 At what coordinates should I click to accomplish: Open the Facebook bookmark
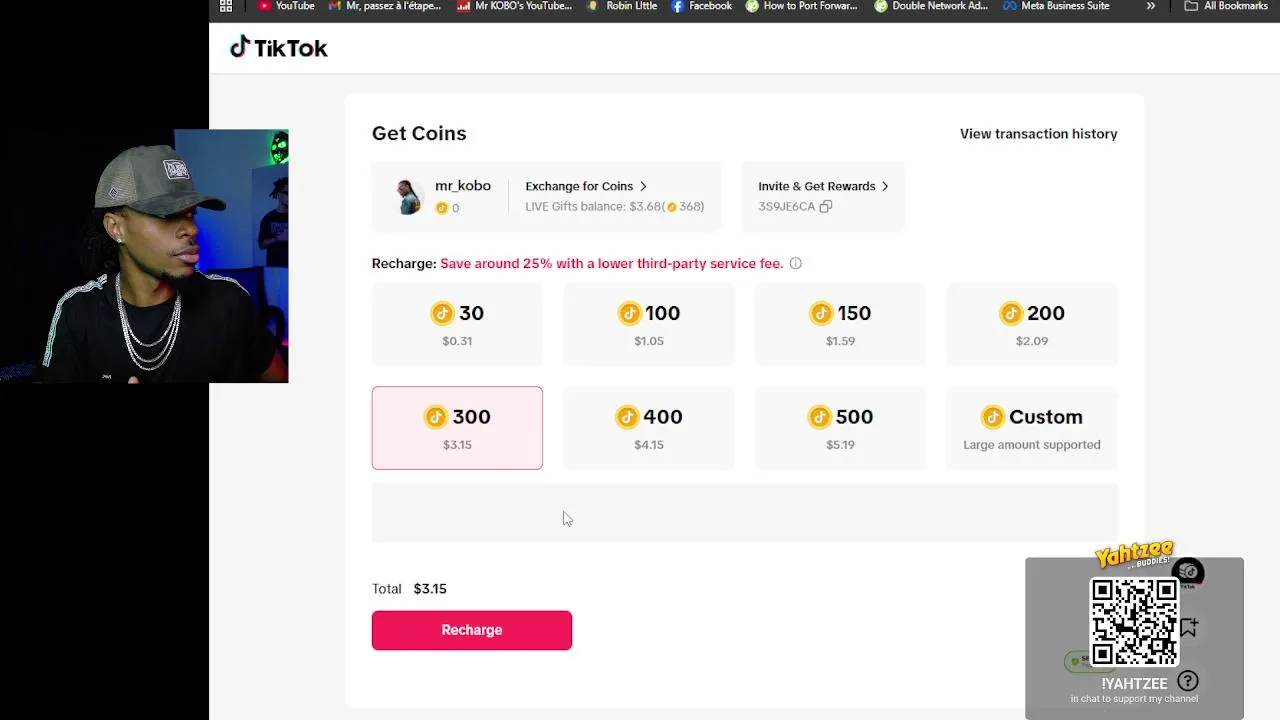tap(702, 6)
